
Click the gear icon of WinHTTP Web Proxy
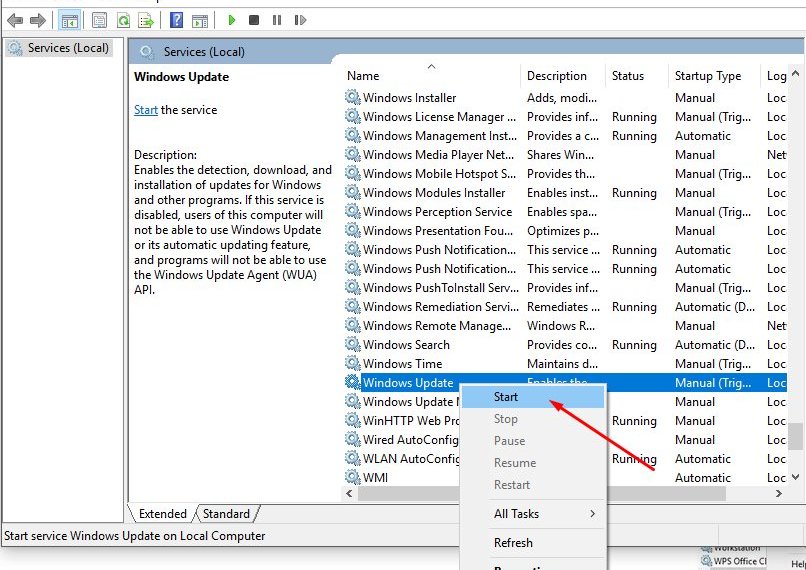353,420
